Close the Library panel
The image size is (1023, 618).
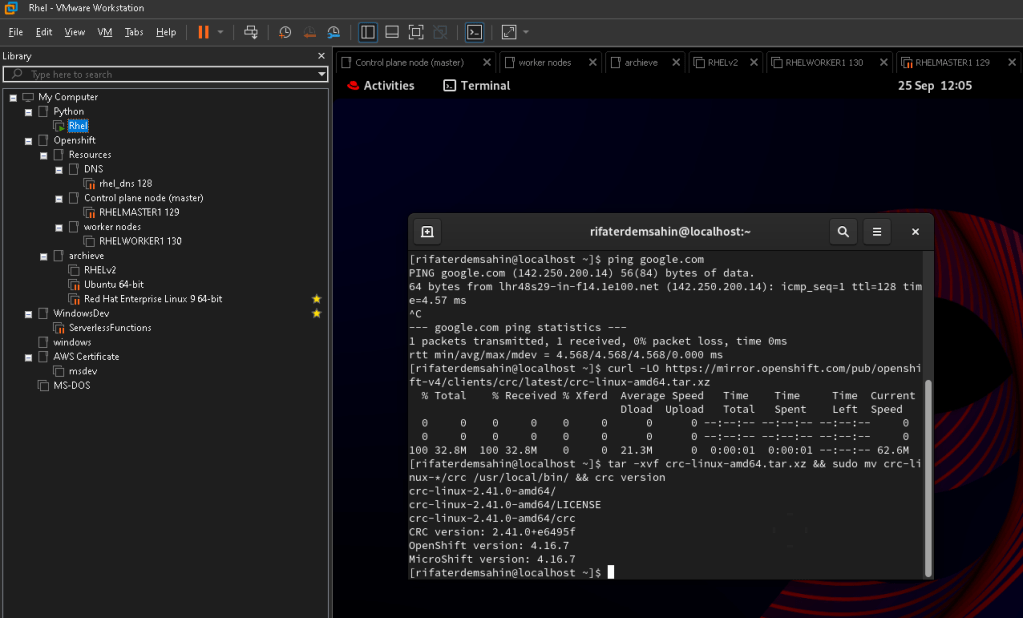321,56
